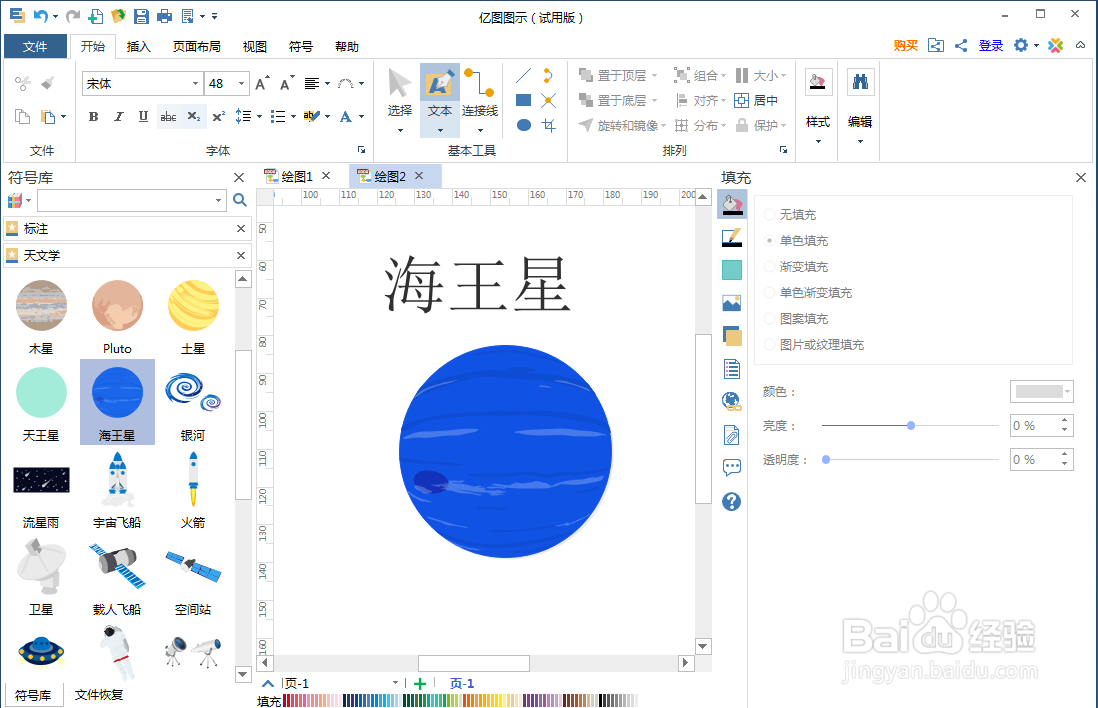
Task: Click the print icon in quick toolbar
Action: (165, 16)
